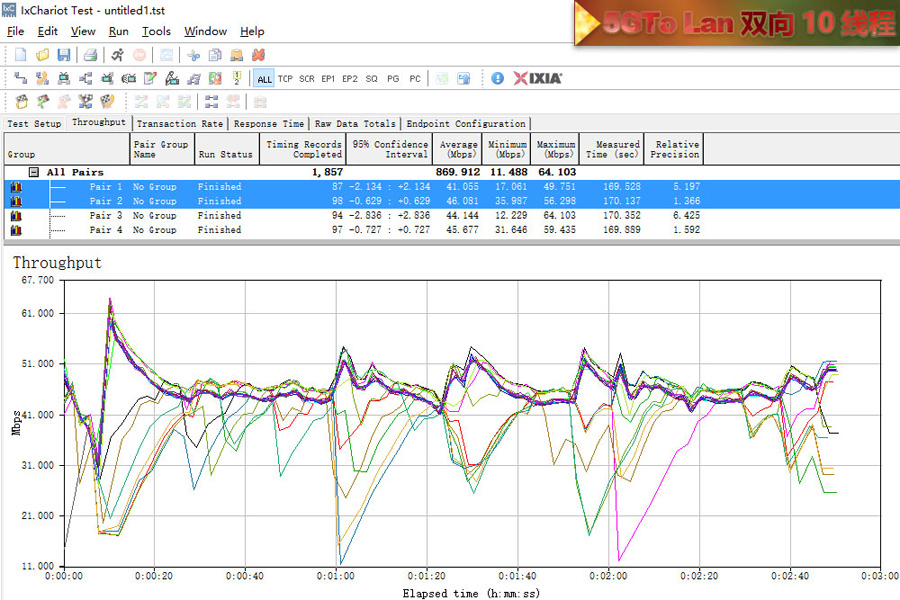Print results using the printer icon
The image size is (900, 600).
[x=90, y=55]
